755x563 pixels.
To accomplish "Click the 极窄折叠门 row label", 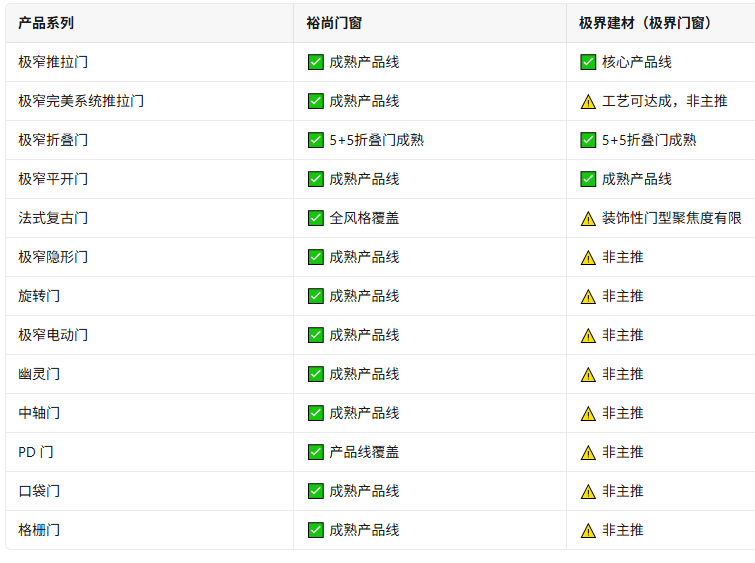I will 53,140.
